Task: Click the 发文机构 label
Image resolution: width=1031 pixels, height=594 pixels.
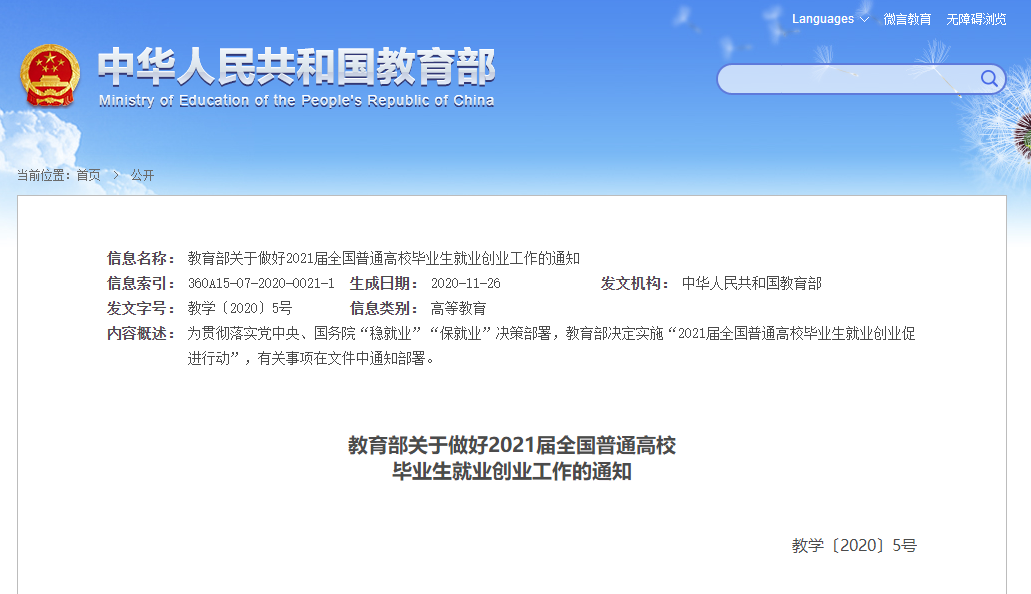Action: tap(635, 284)
